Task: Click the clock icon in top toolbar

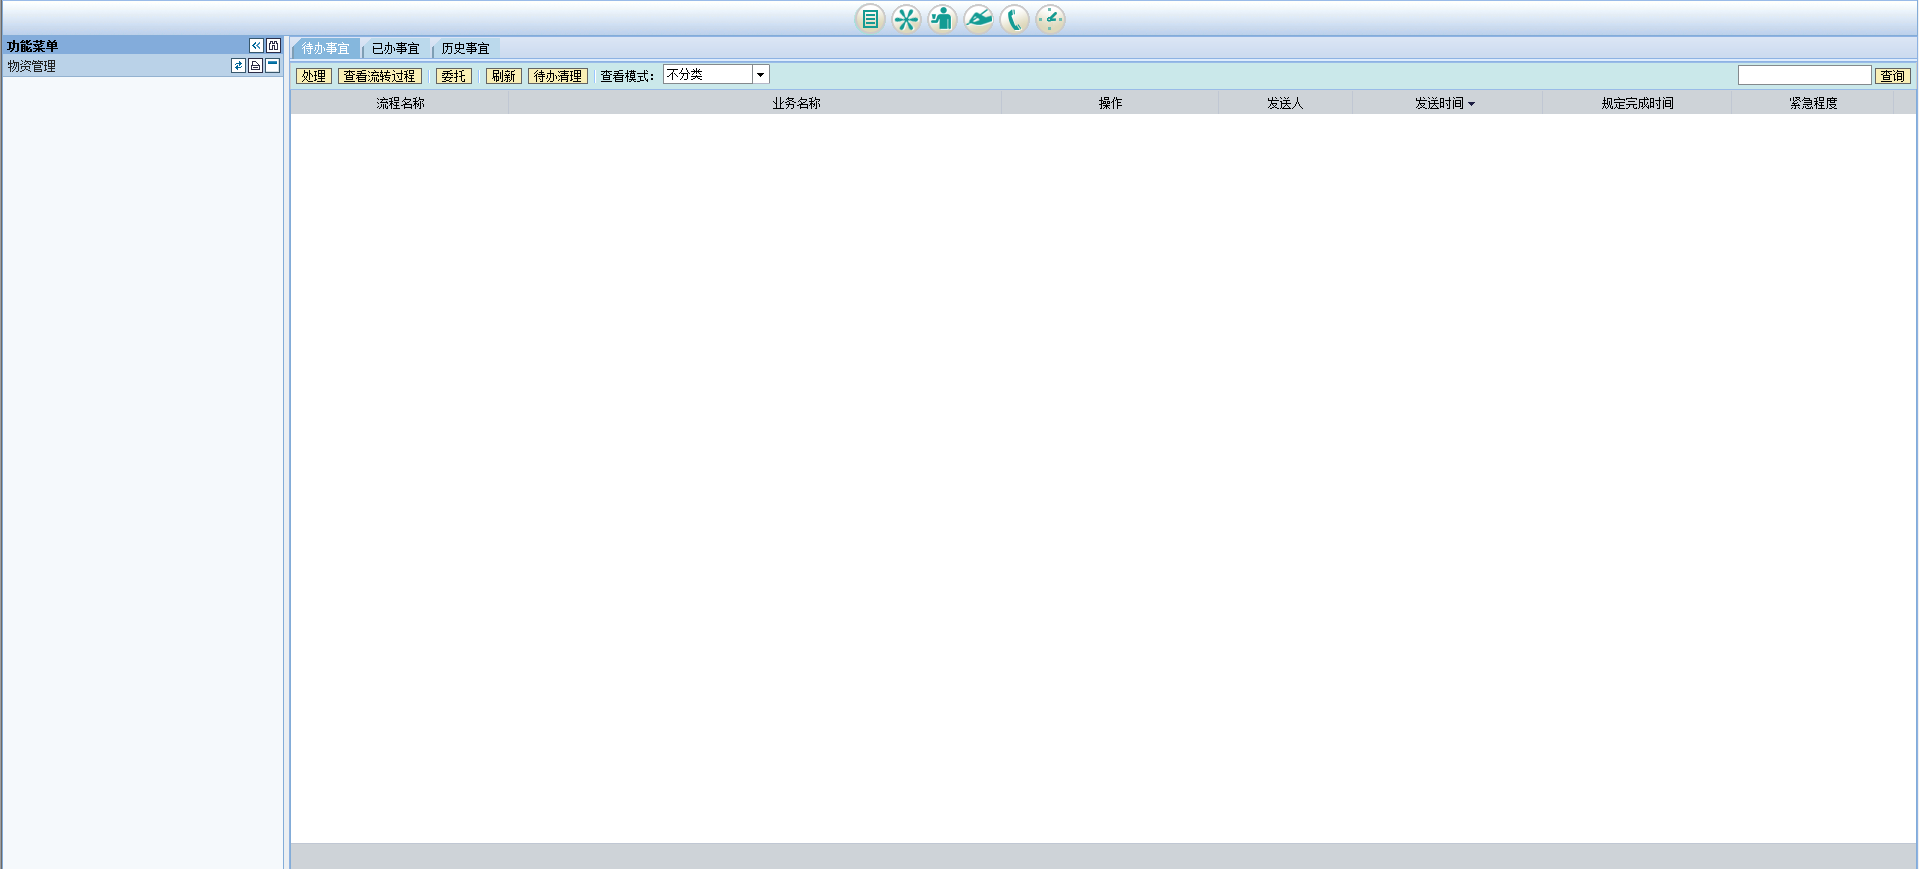Action: 1050,19
